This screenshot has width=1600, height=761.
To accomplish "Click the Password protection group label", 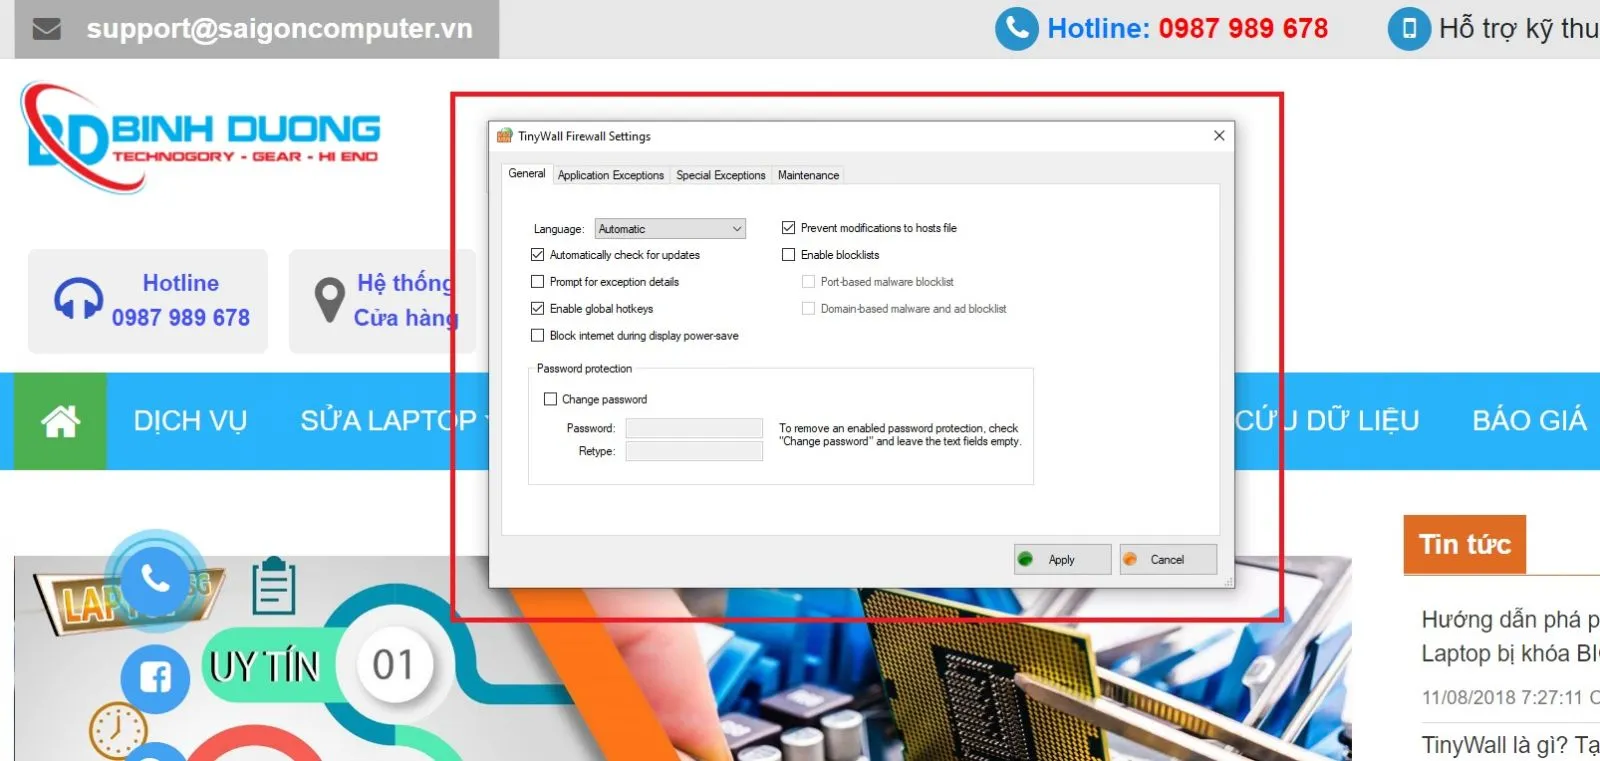I will pyautogui.click(x=584, y=369).
